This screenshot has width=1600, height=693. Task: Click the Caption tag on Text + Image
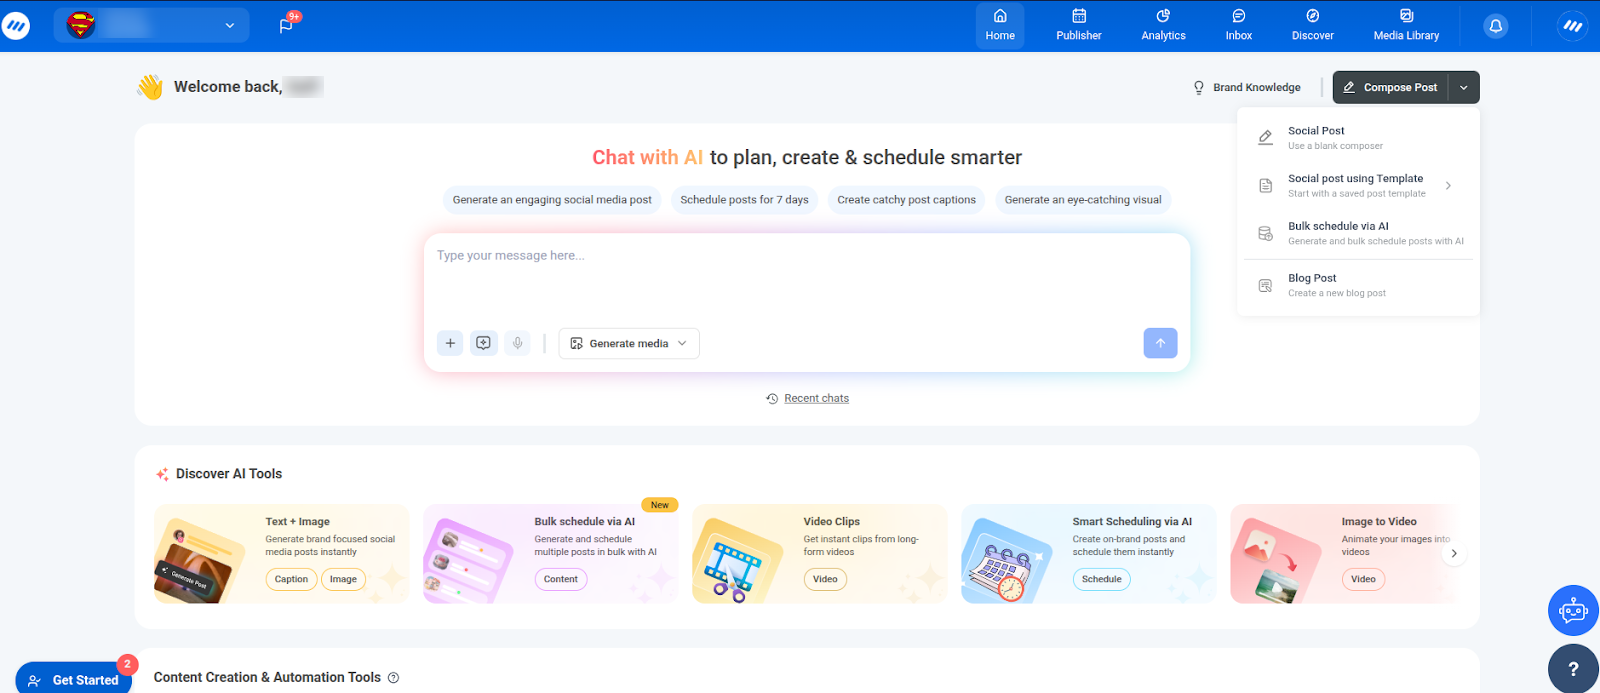click(291, 579)
